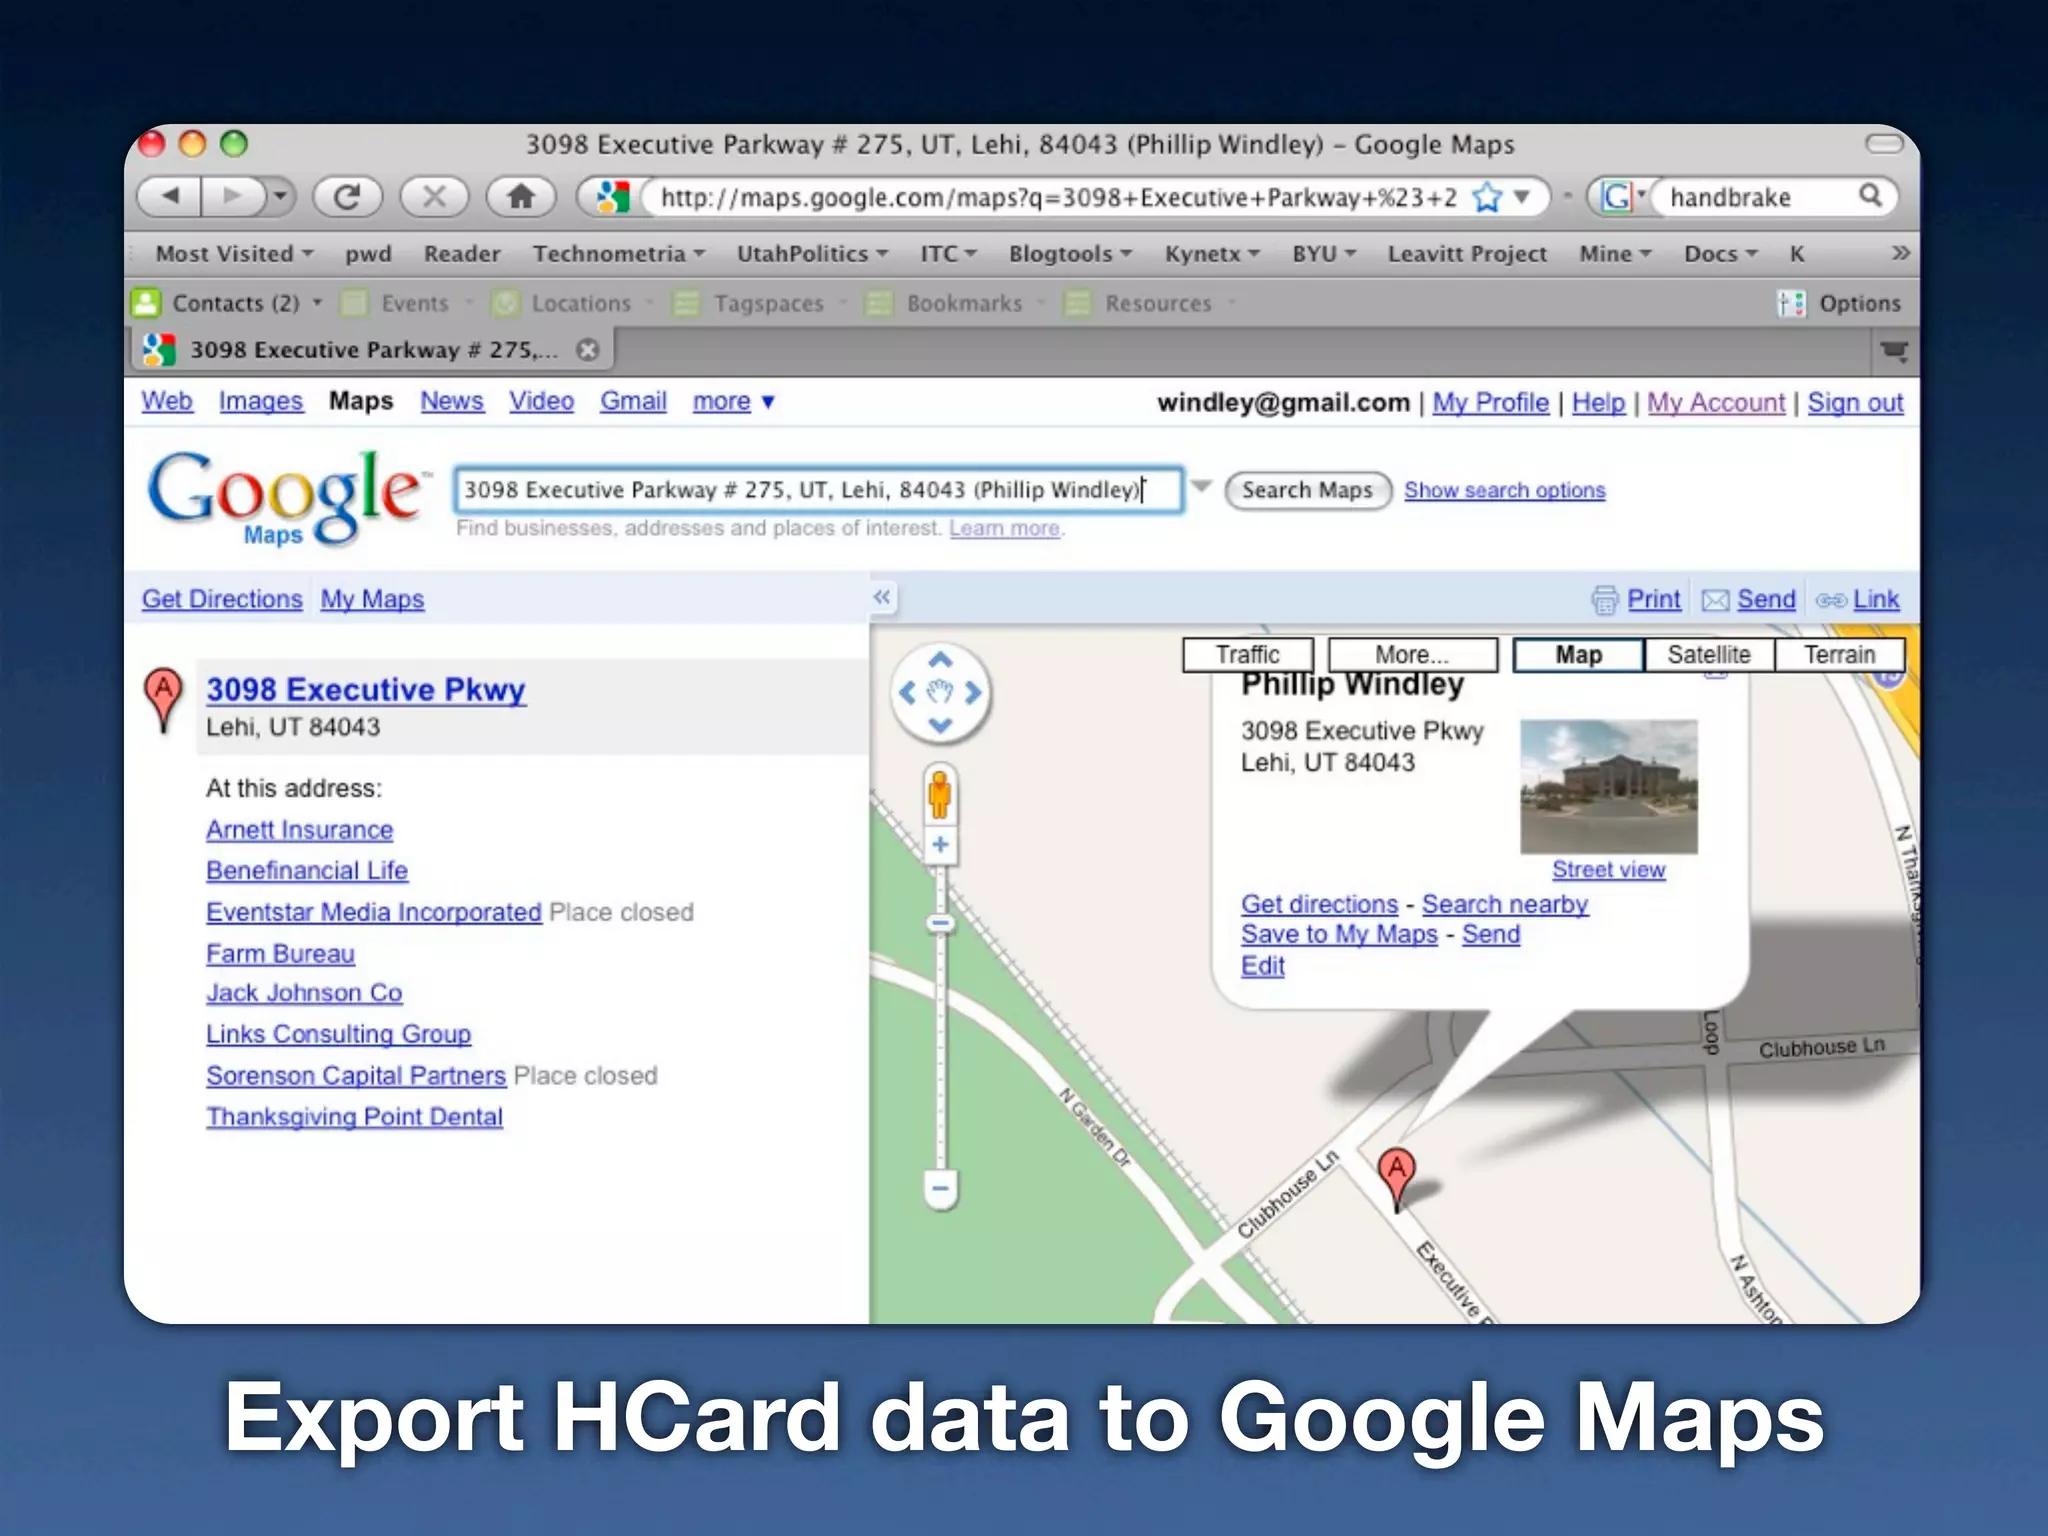List all tabs button at tab bar end

point(1894,351)
